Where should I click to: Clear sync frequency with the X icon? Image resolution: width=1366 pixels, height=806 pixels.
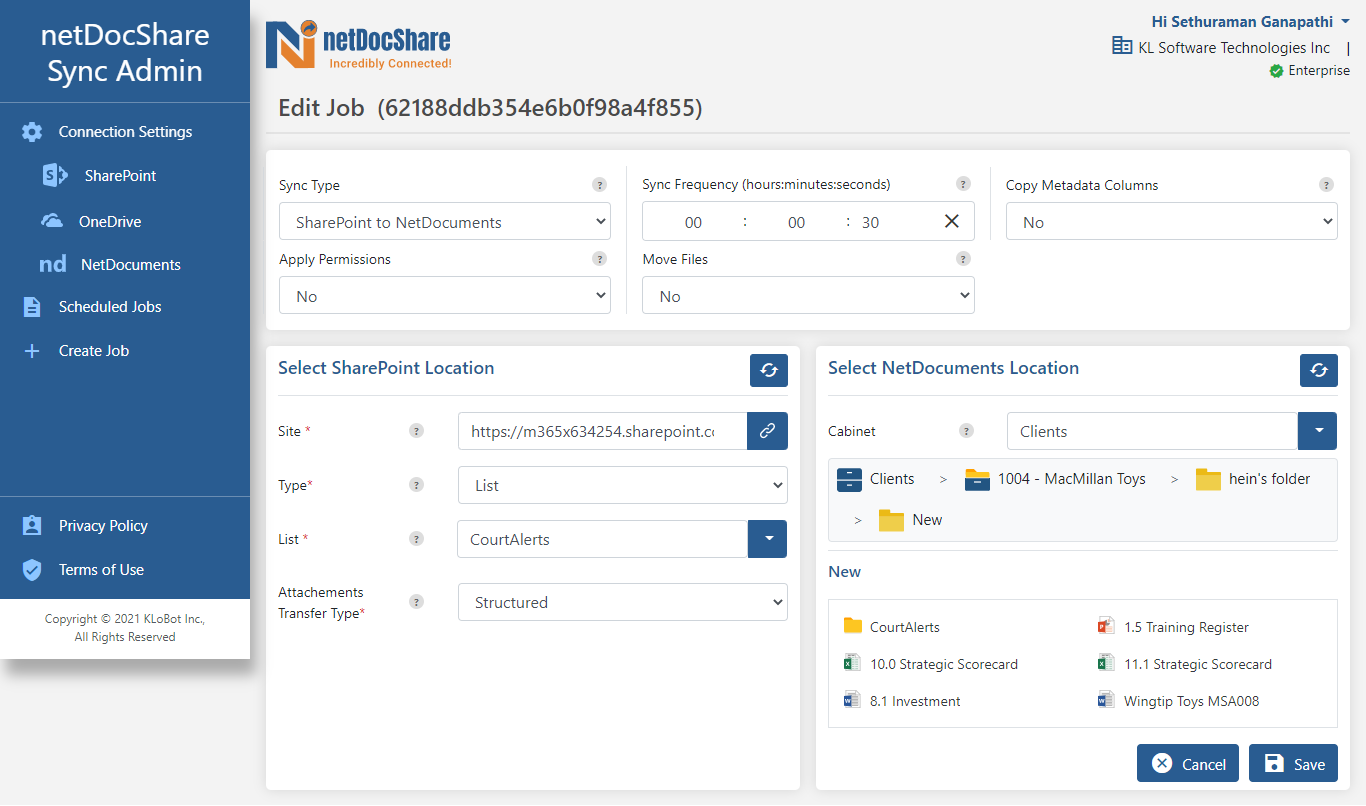[x=952, y=221]
